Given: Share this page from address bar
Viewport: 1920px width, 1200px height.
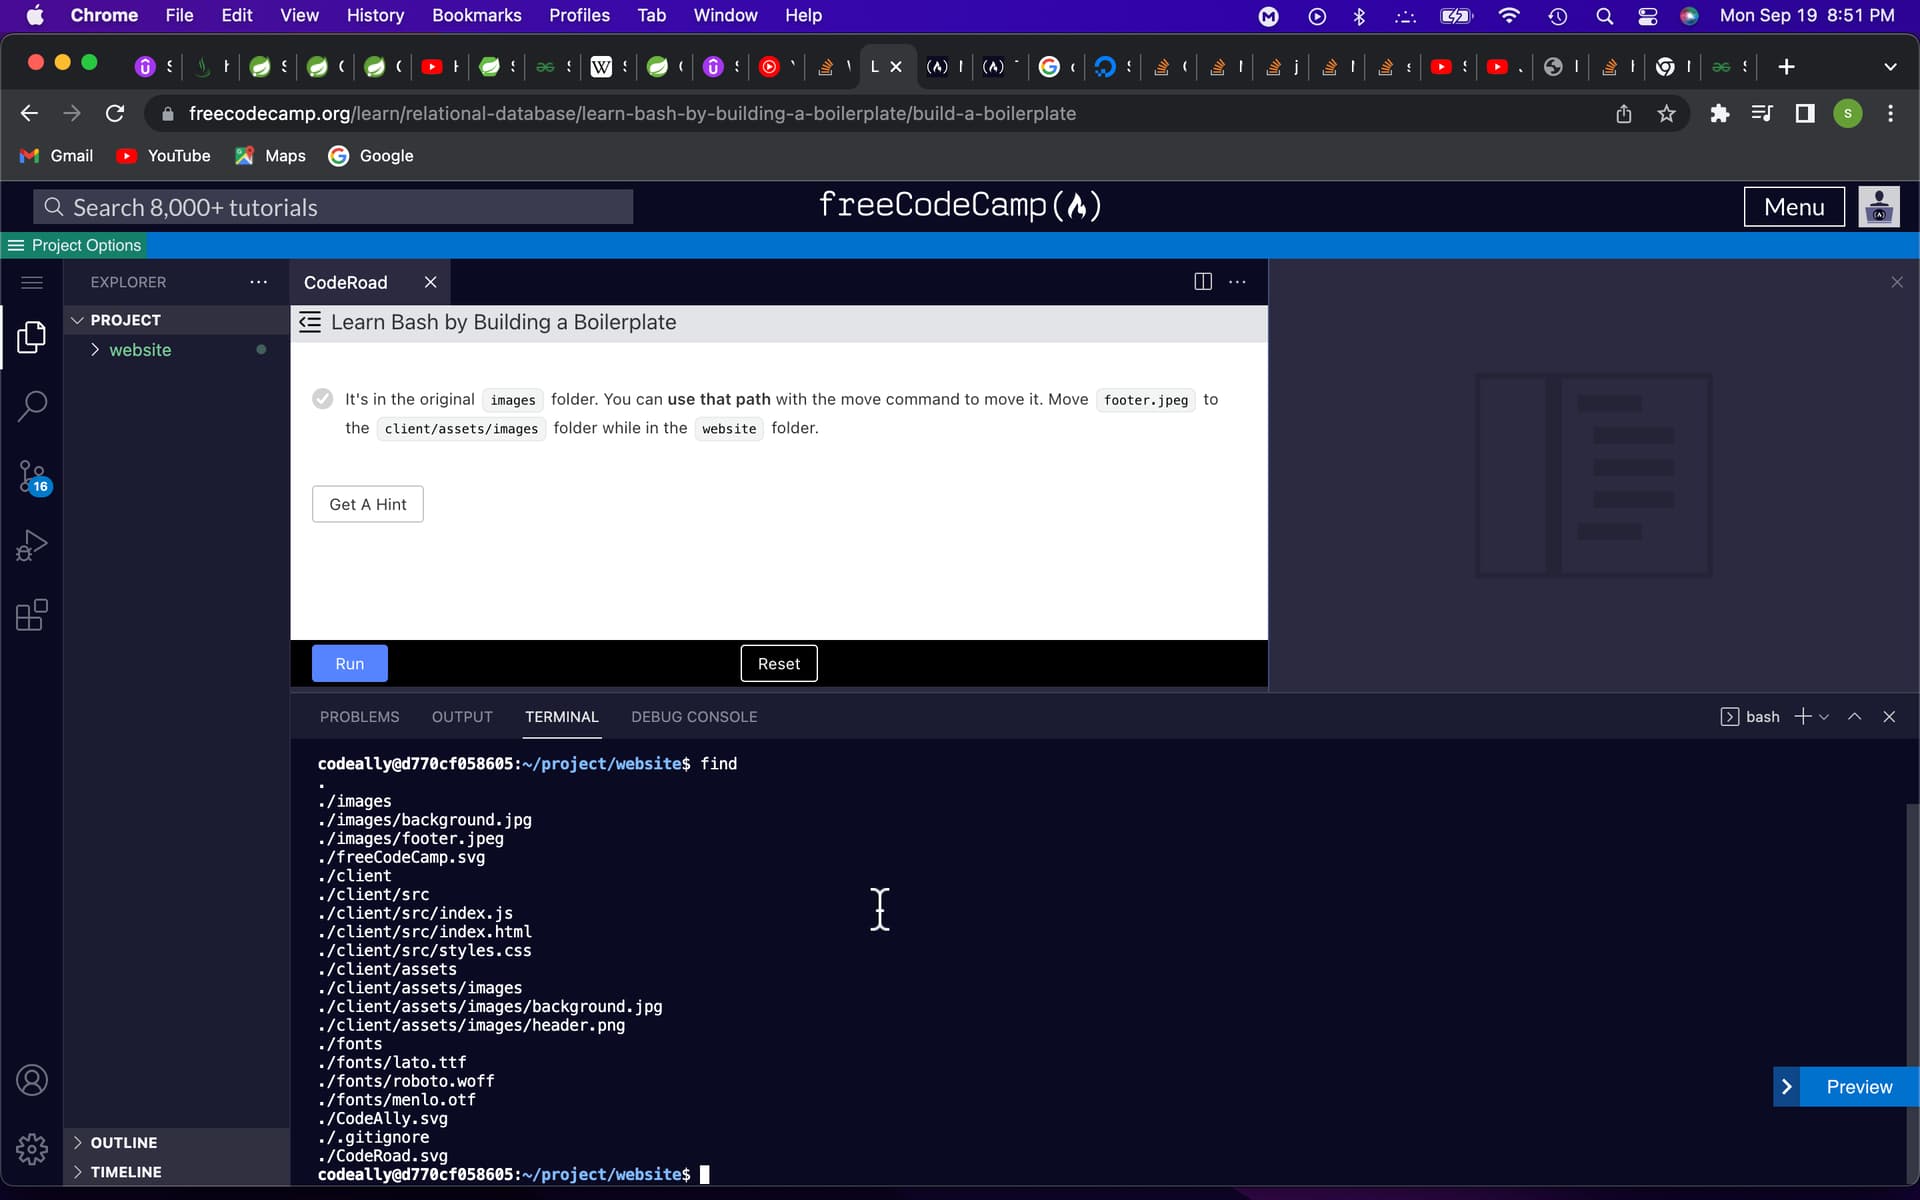Looking at the screenshot, I should click(x=1624, y=114).
